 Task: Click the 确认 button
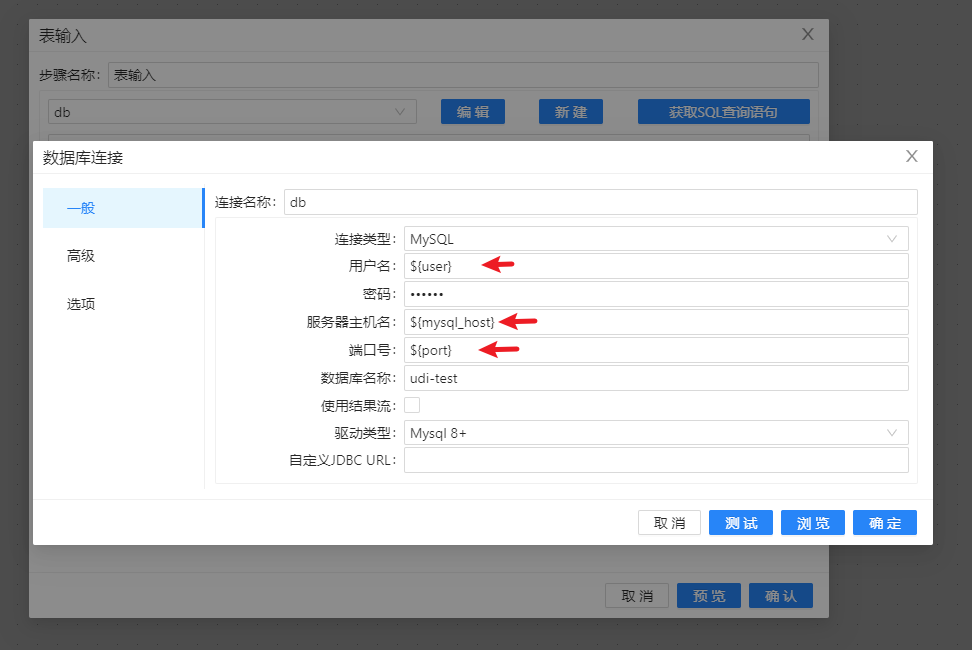click(781, 595)
